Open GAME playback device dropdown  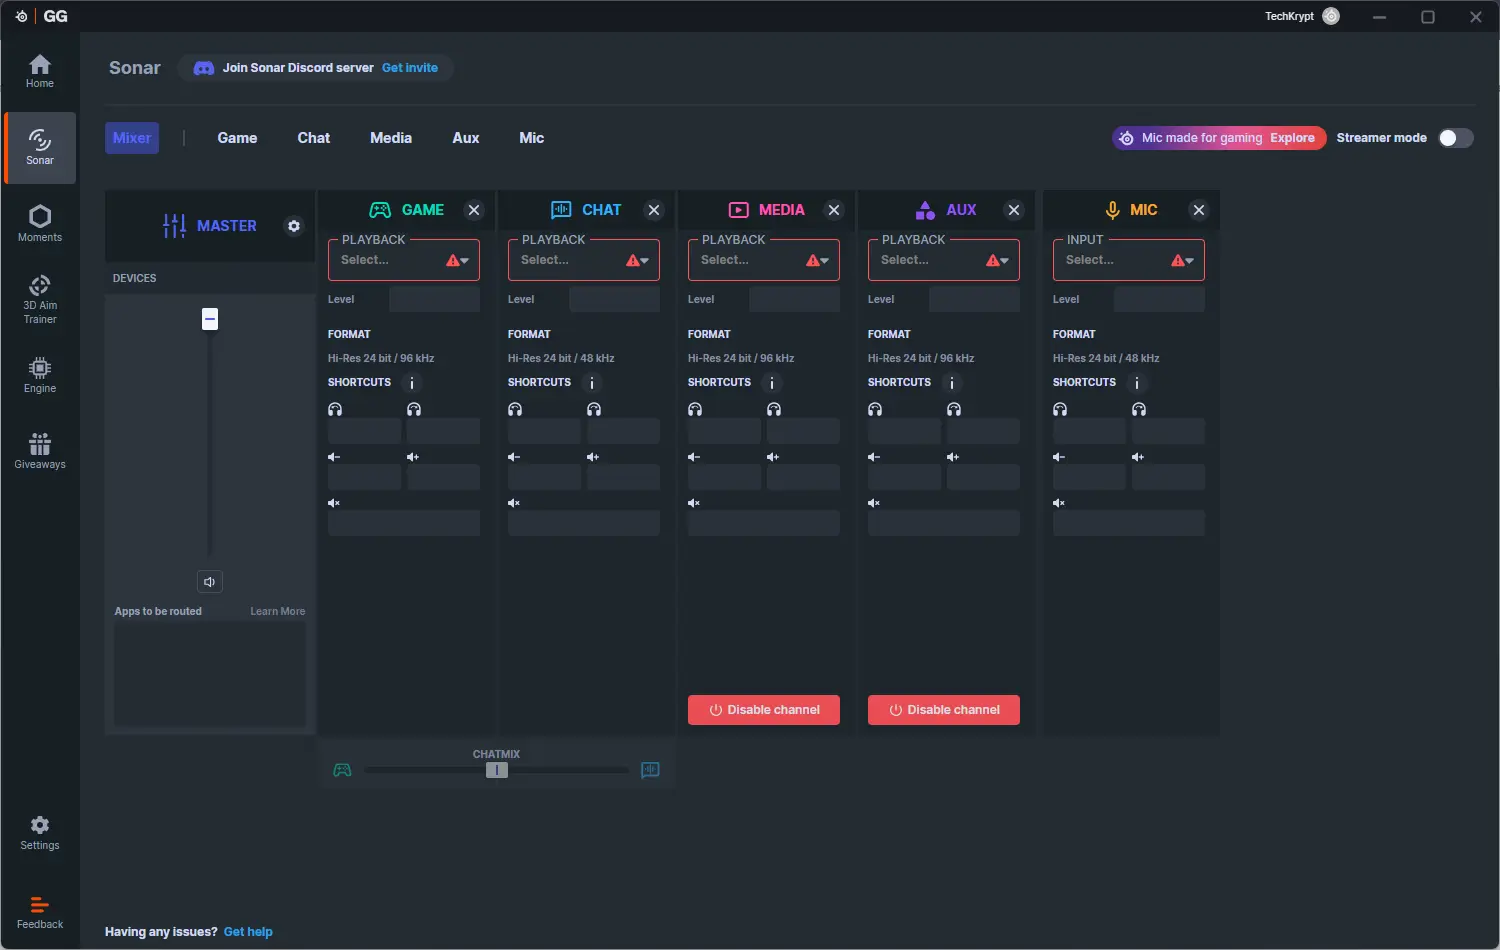[404, 260]
